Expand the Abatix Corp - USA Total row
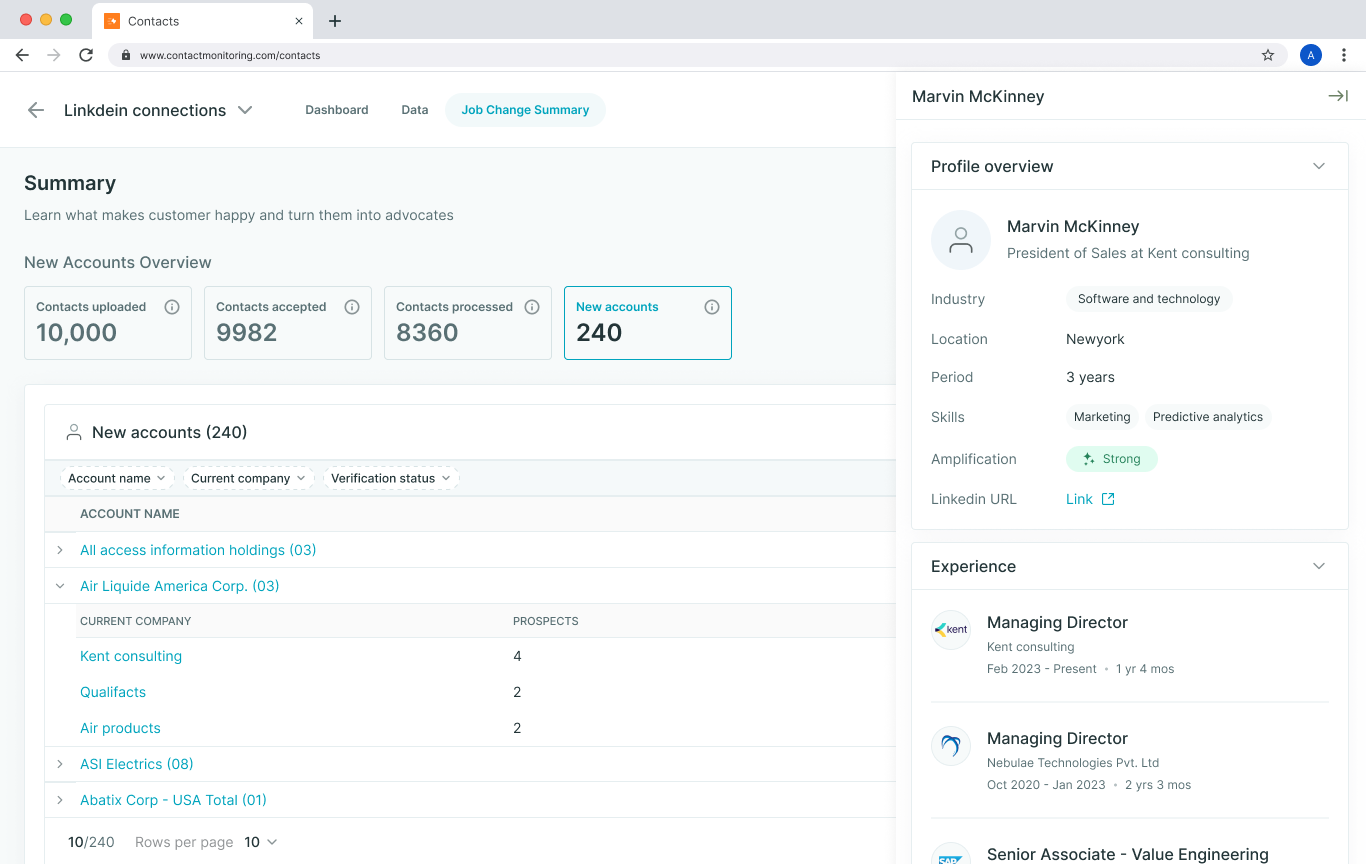 [x=60, y=800]
